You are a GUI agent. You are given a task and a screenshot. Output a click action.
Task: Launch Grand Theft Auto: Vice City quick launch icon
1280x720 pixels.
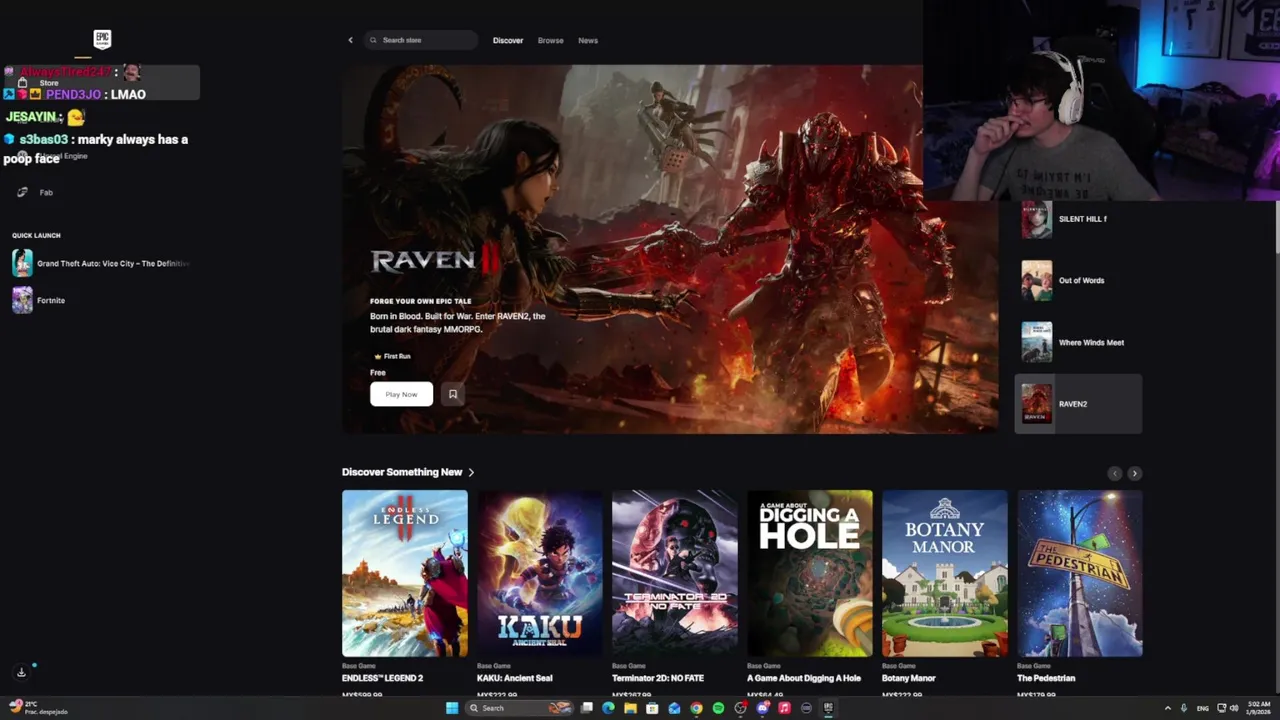coord(22,263)
